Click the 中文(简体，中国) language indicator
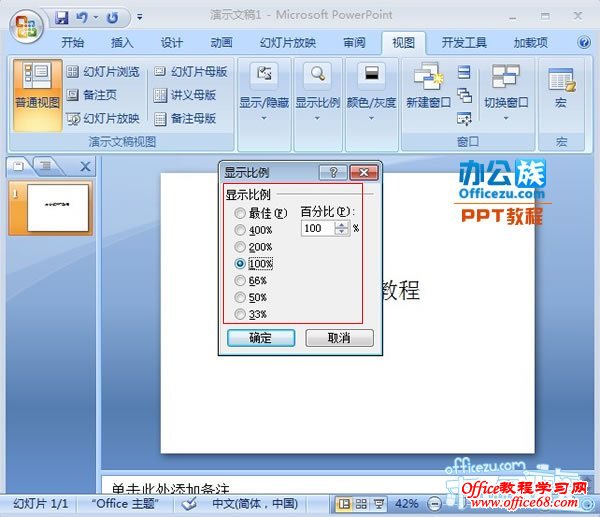This screenshot has width=600, height=517. coord(255,504)
